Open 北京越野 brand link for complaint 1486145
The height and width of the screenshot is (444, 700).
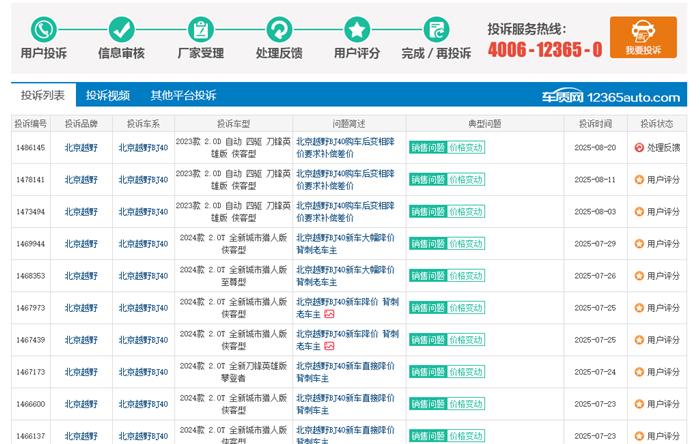tap(81, 148)
